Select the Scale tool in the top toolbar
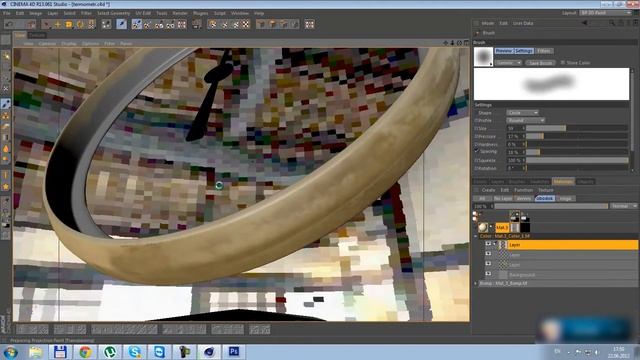The height and width of the screenshot is (360, 640). point(69,24)
